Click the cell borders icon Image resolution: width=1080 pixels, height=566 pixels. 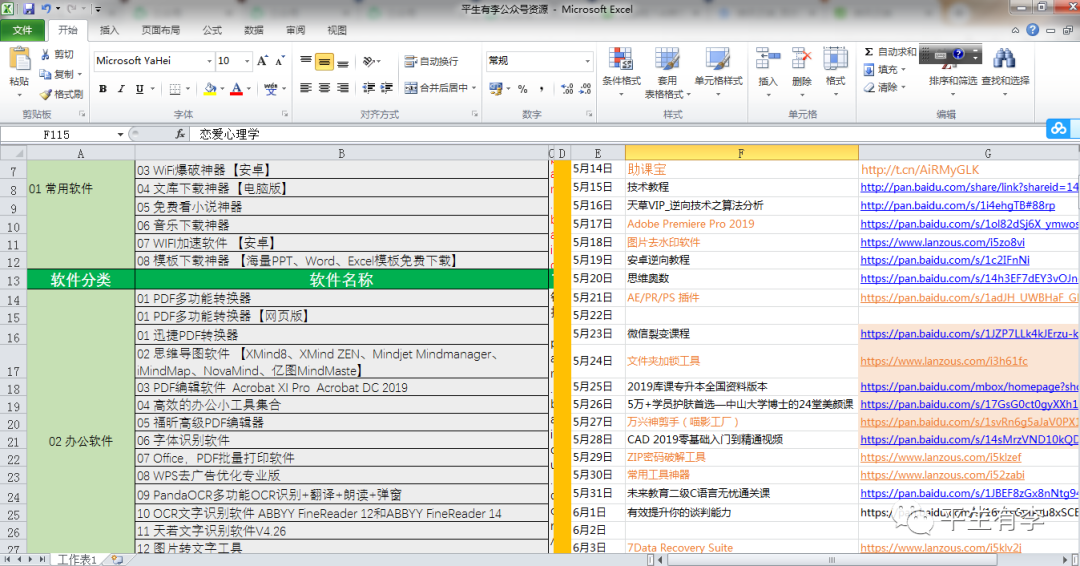[175, 89]
